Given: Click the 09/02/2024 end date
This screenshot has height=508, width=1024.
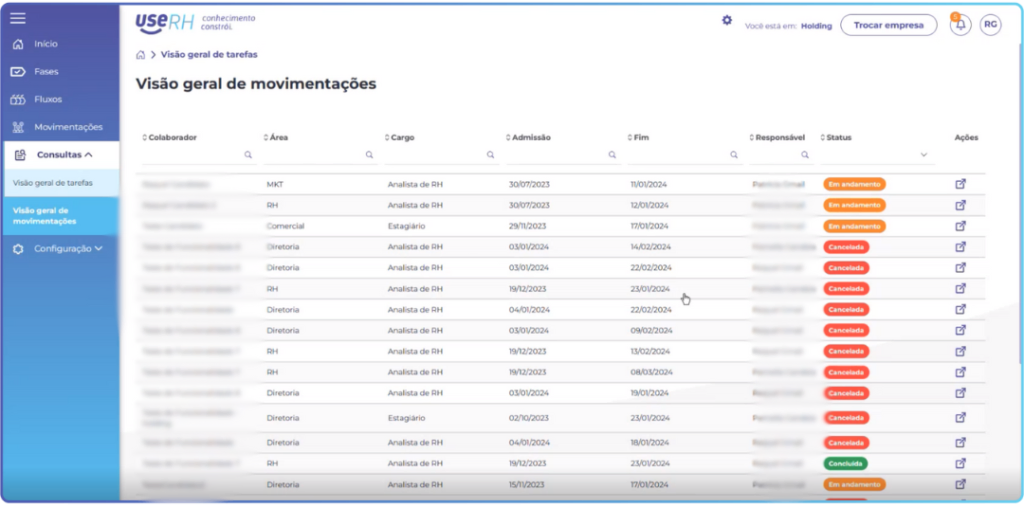Looking at the screenshot, I should 651,330.
